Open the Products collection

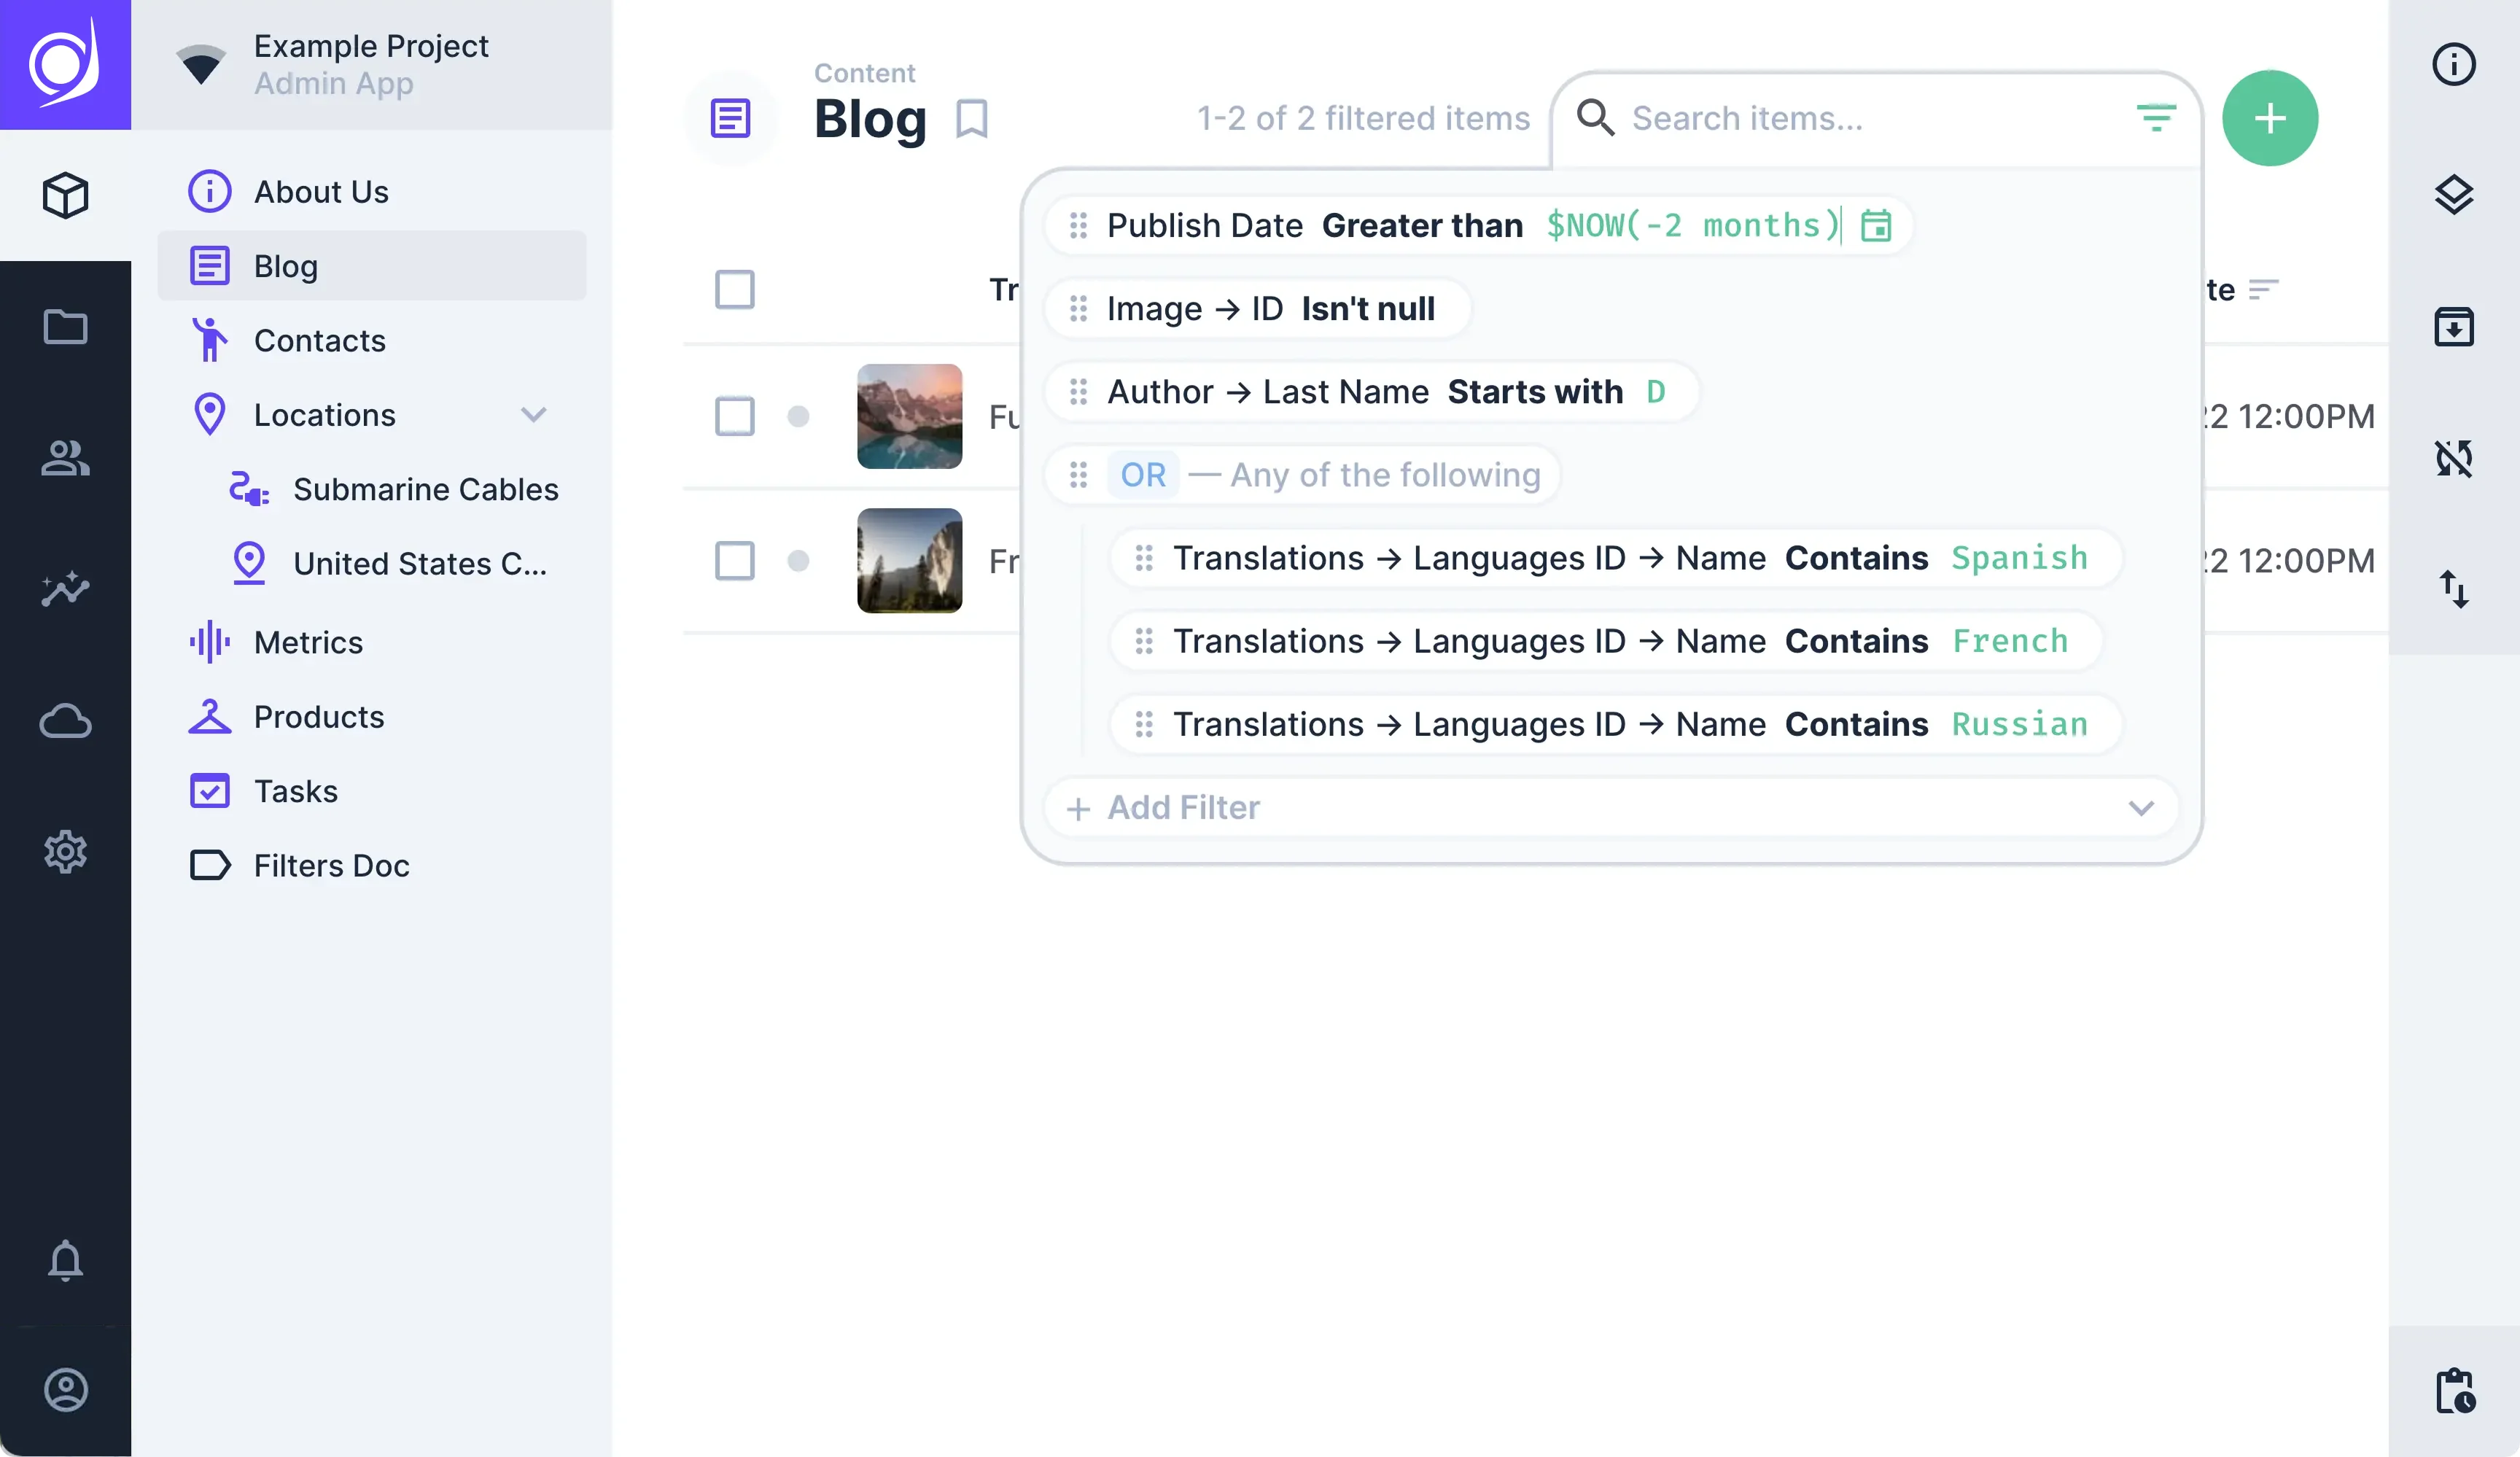pyautogui.click(x=318, y=717)
